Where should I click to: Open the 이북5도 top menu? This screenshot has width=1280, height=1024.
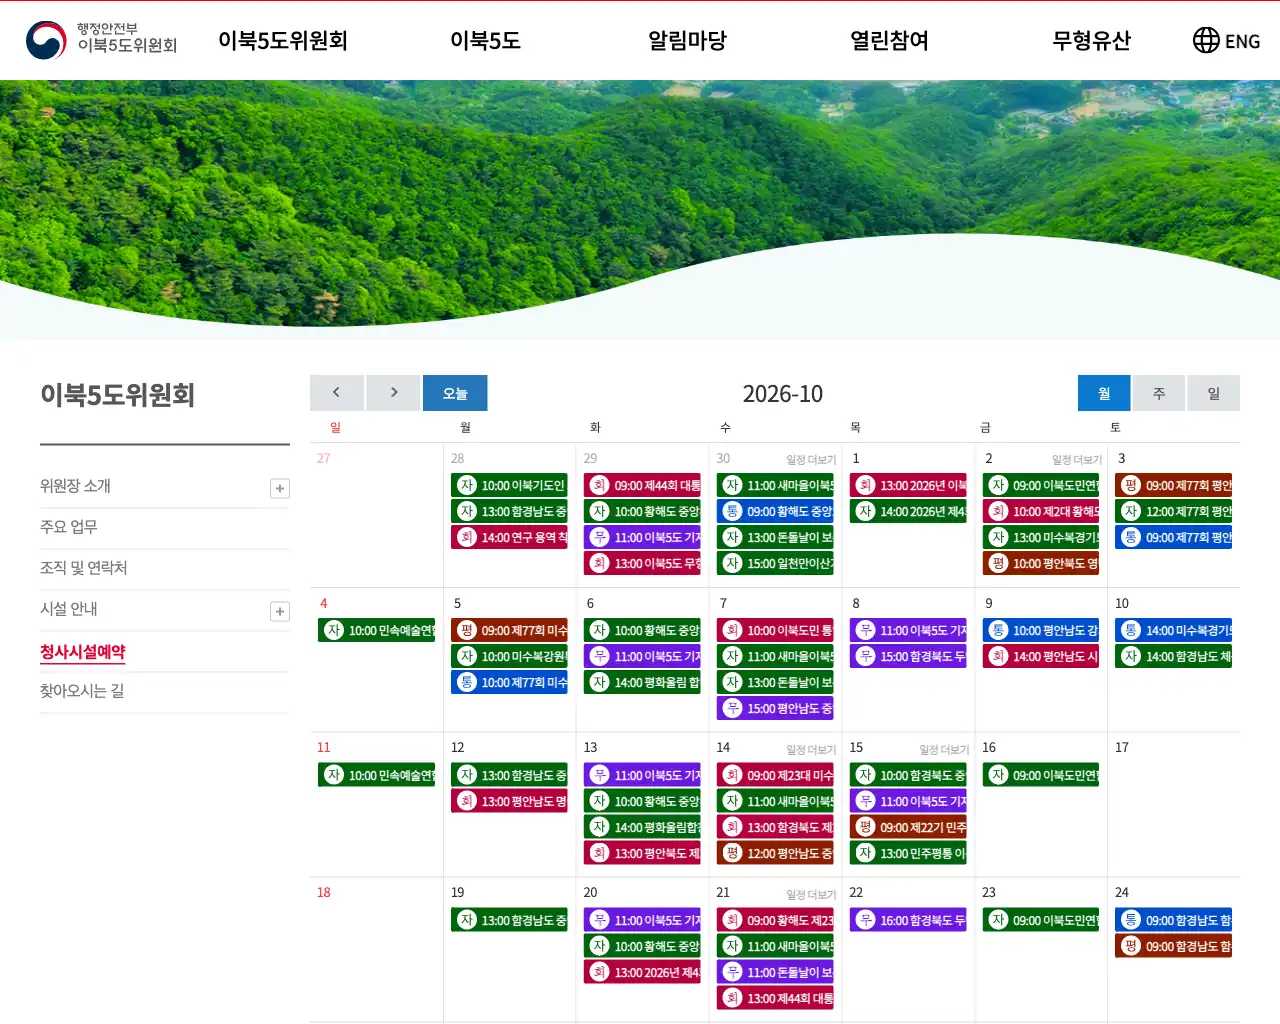pyautogui.click(x=485, y=40)
